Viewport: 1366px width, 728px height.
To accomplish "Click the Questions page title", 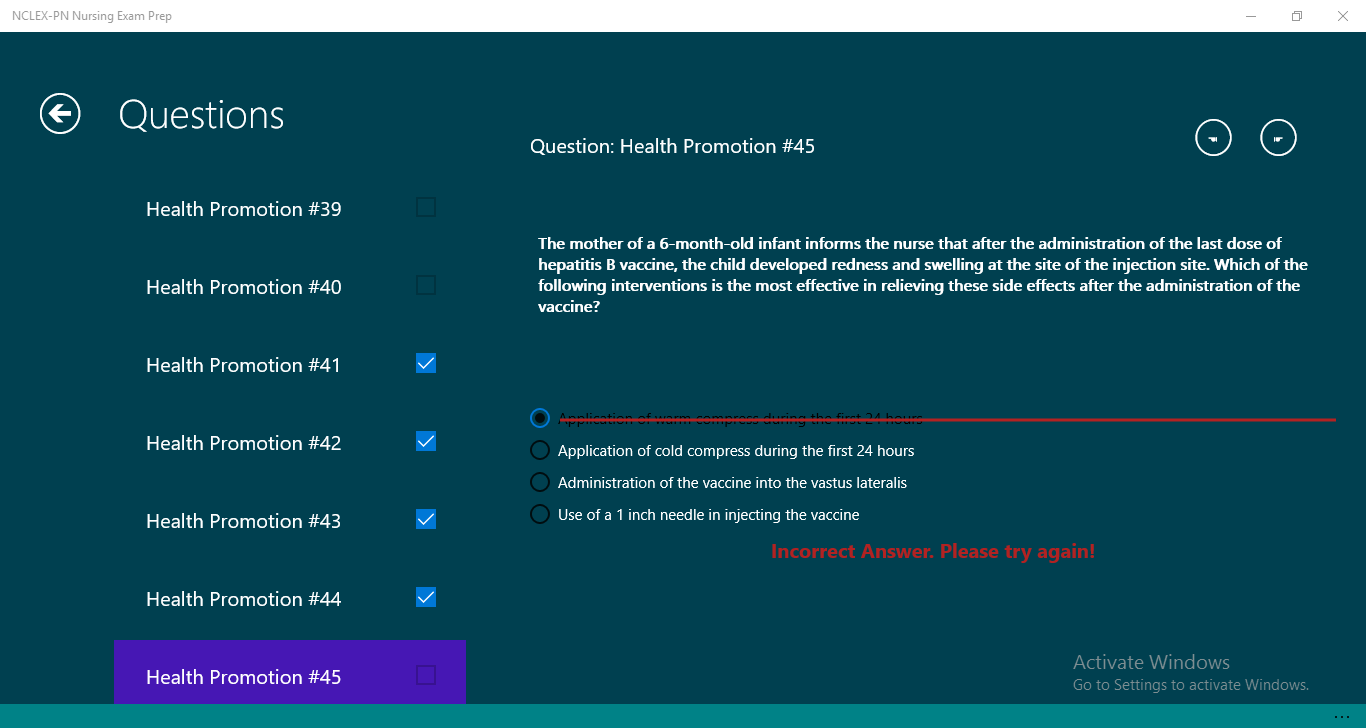I will coord(201,115).
